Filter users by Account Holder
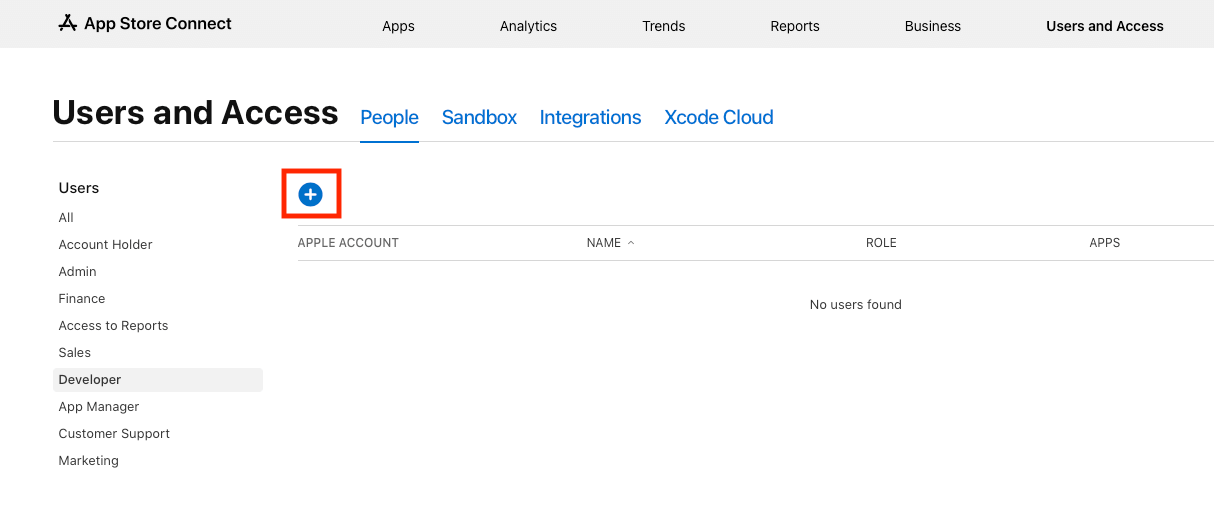The width and height of the screenshot is (1214, 523). click(x=105, y=244)
